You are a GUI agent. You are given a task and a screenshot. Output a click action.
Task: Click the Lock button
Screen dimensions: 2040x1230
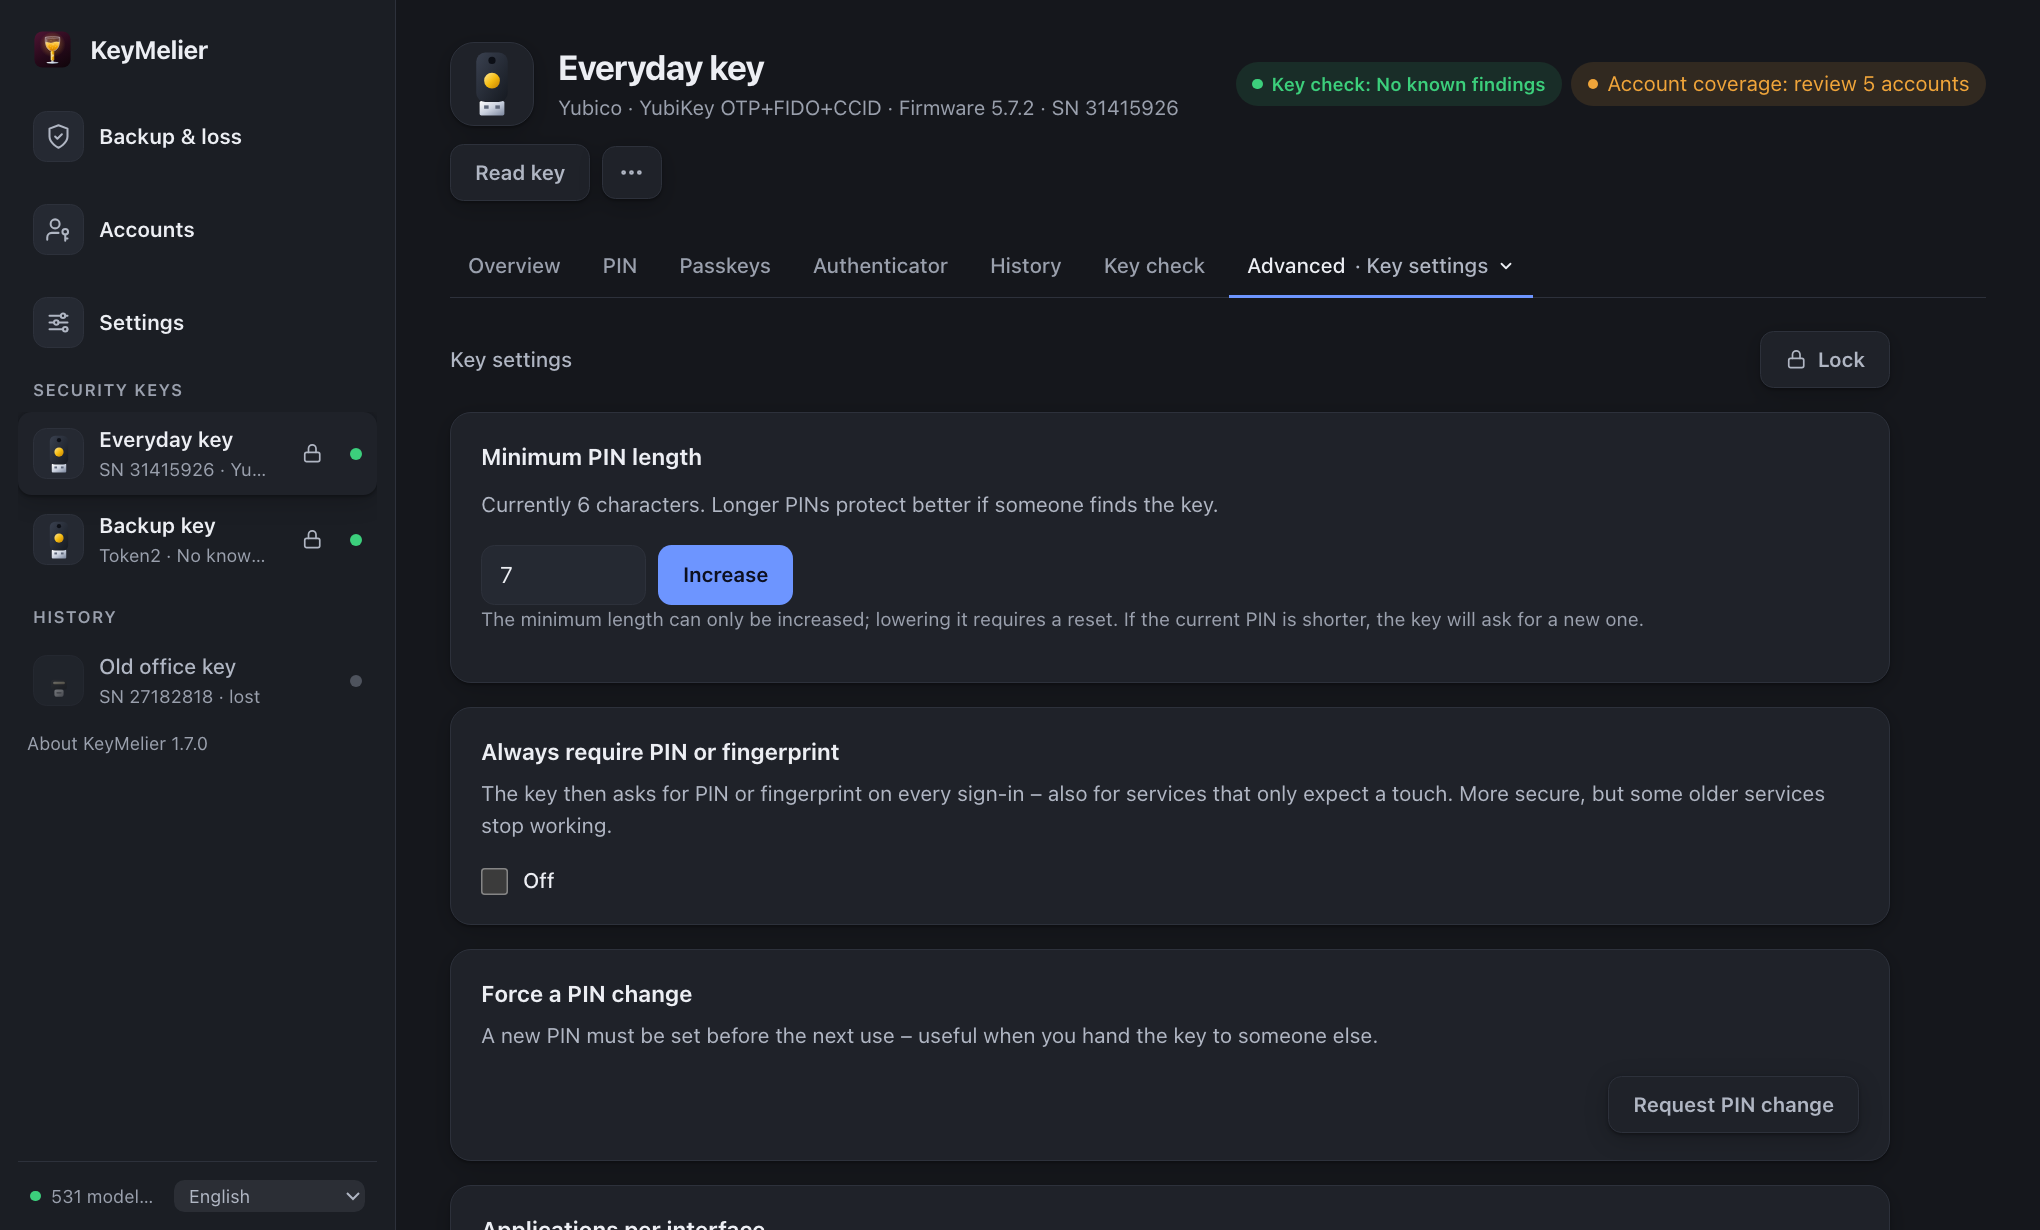pos(1824,359)
